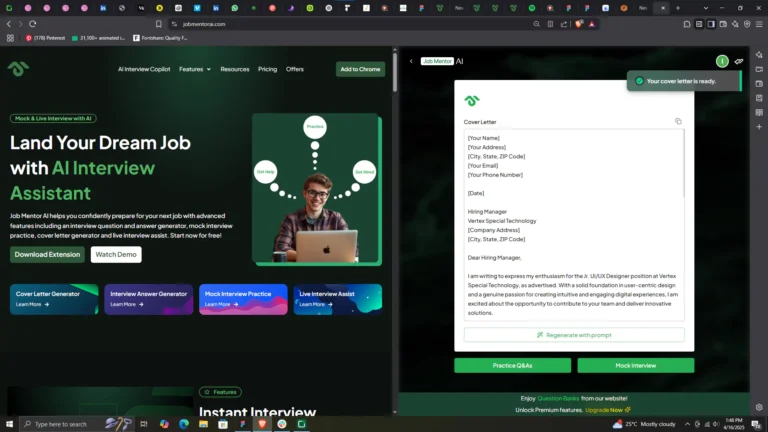Copy the cover letter using copy icon
Screen dimensions: 768x432
[678, 121]
